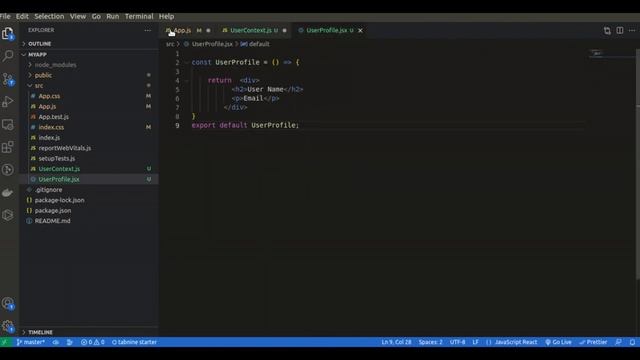Click the editor vertical scrollbar

pos(638,163)
